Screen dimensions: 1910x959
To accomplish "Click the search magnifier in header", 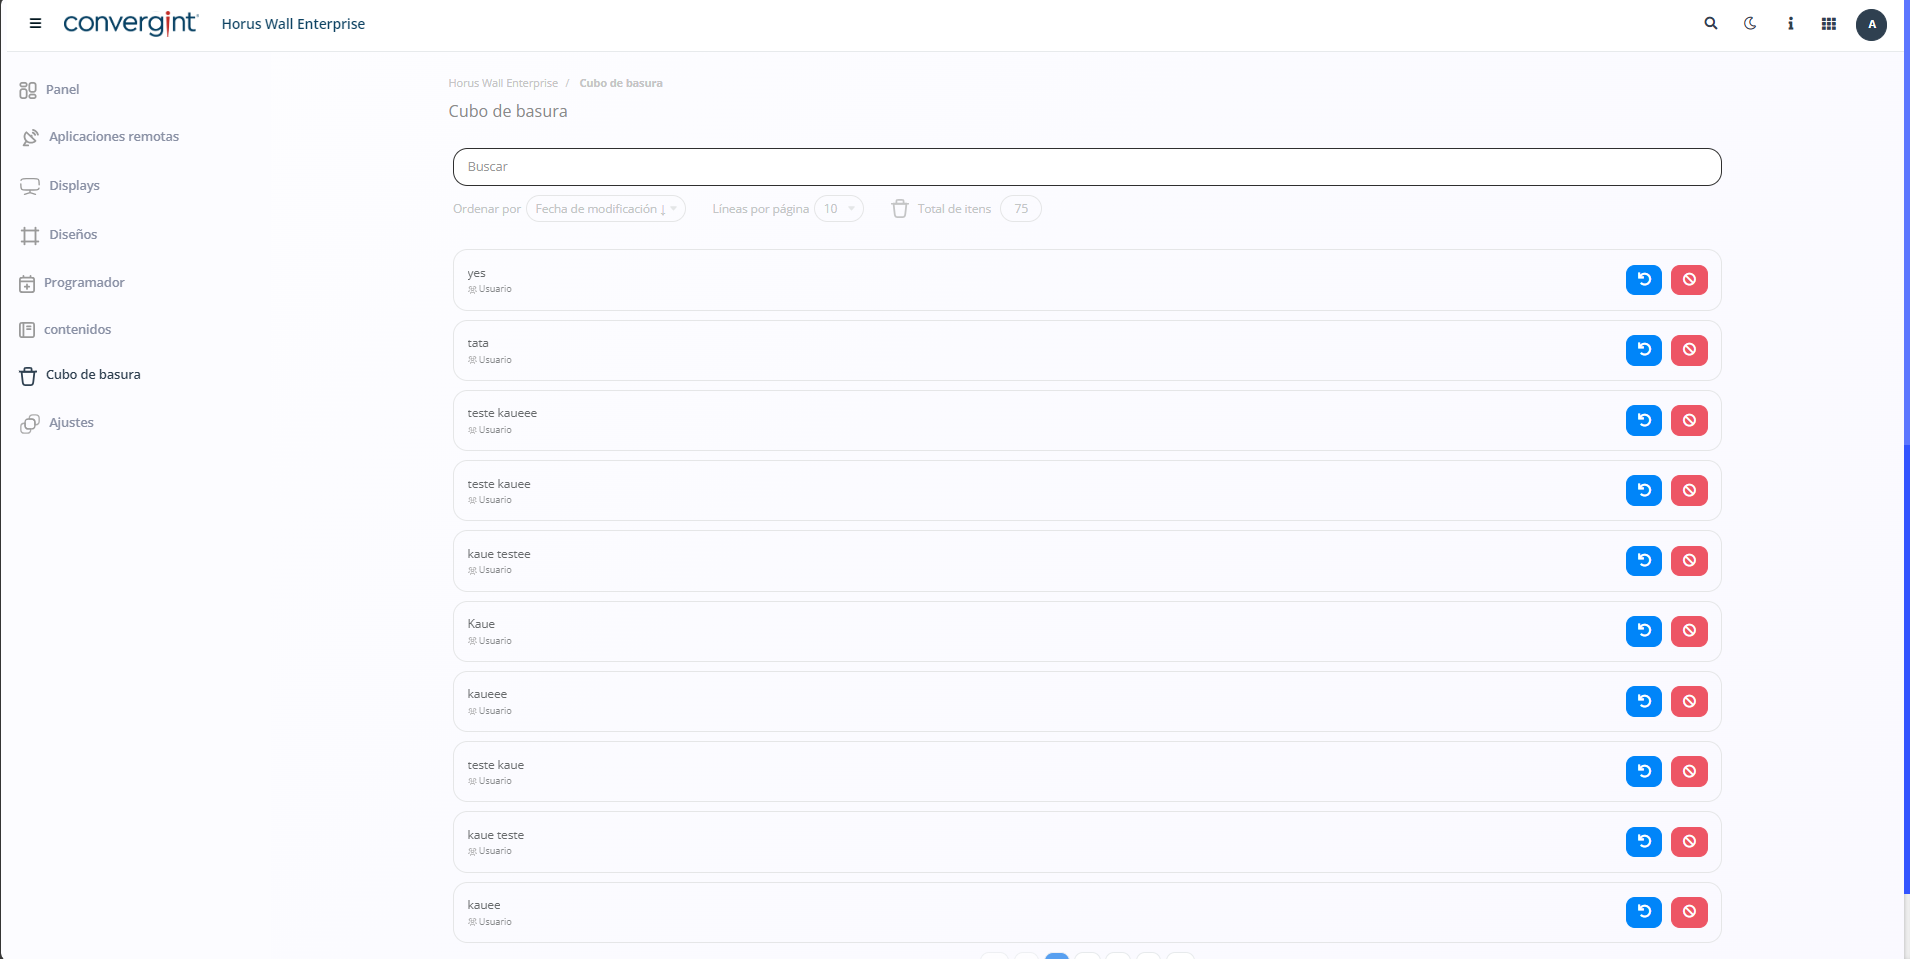I will (x=1711, y=23).
